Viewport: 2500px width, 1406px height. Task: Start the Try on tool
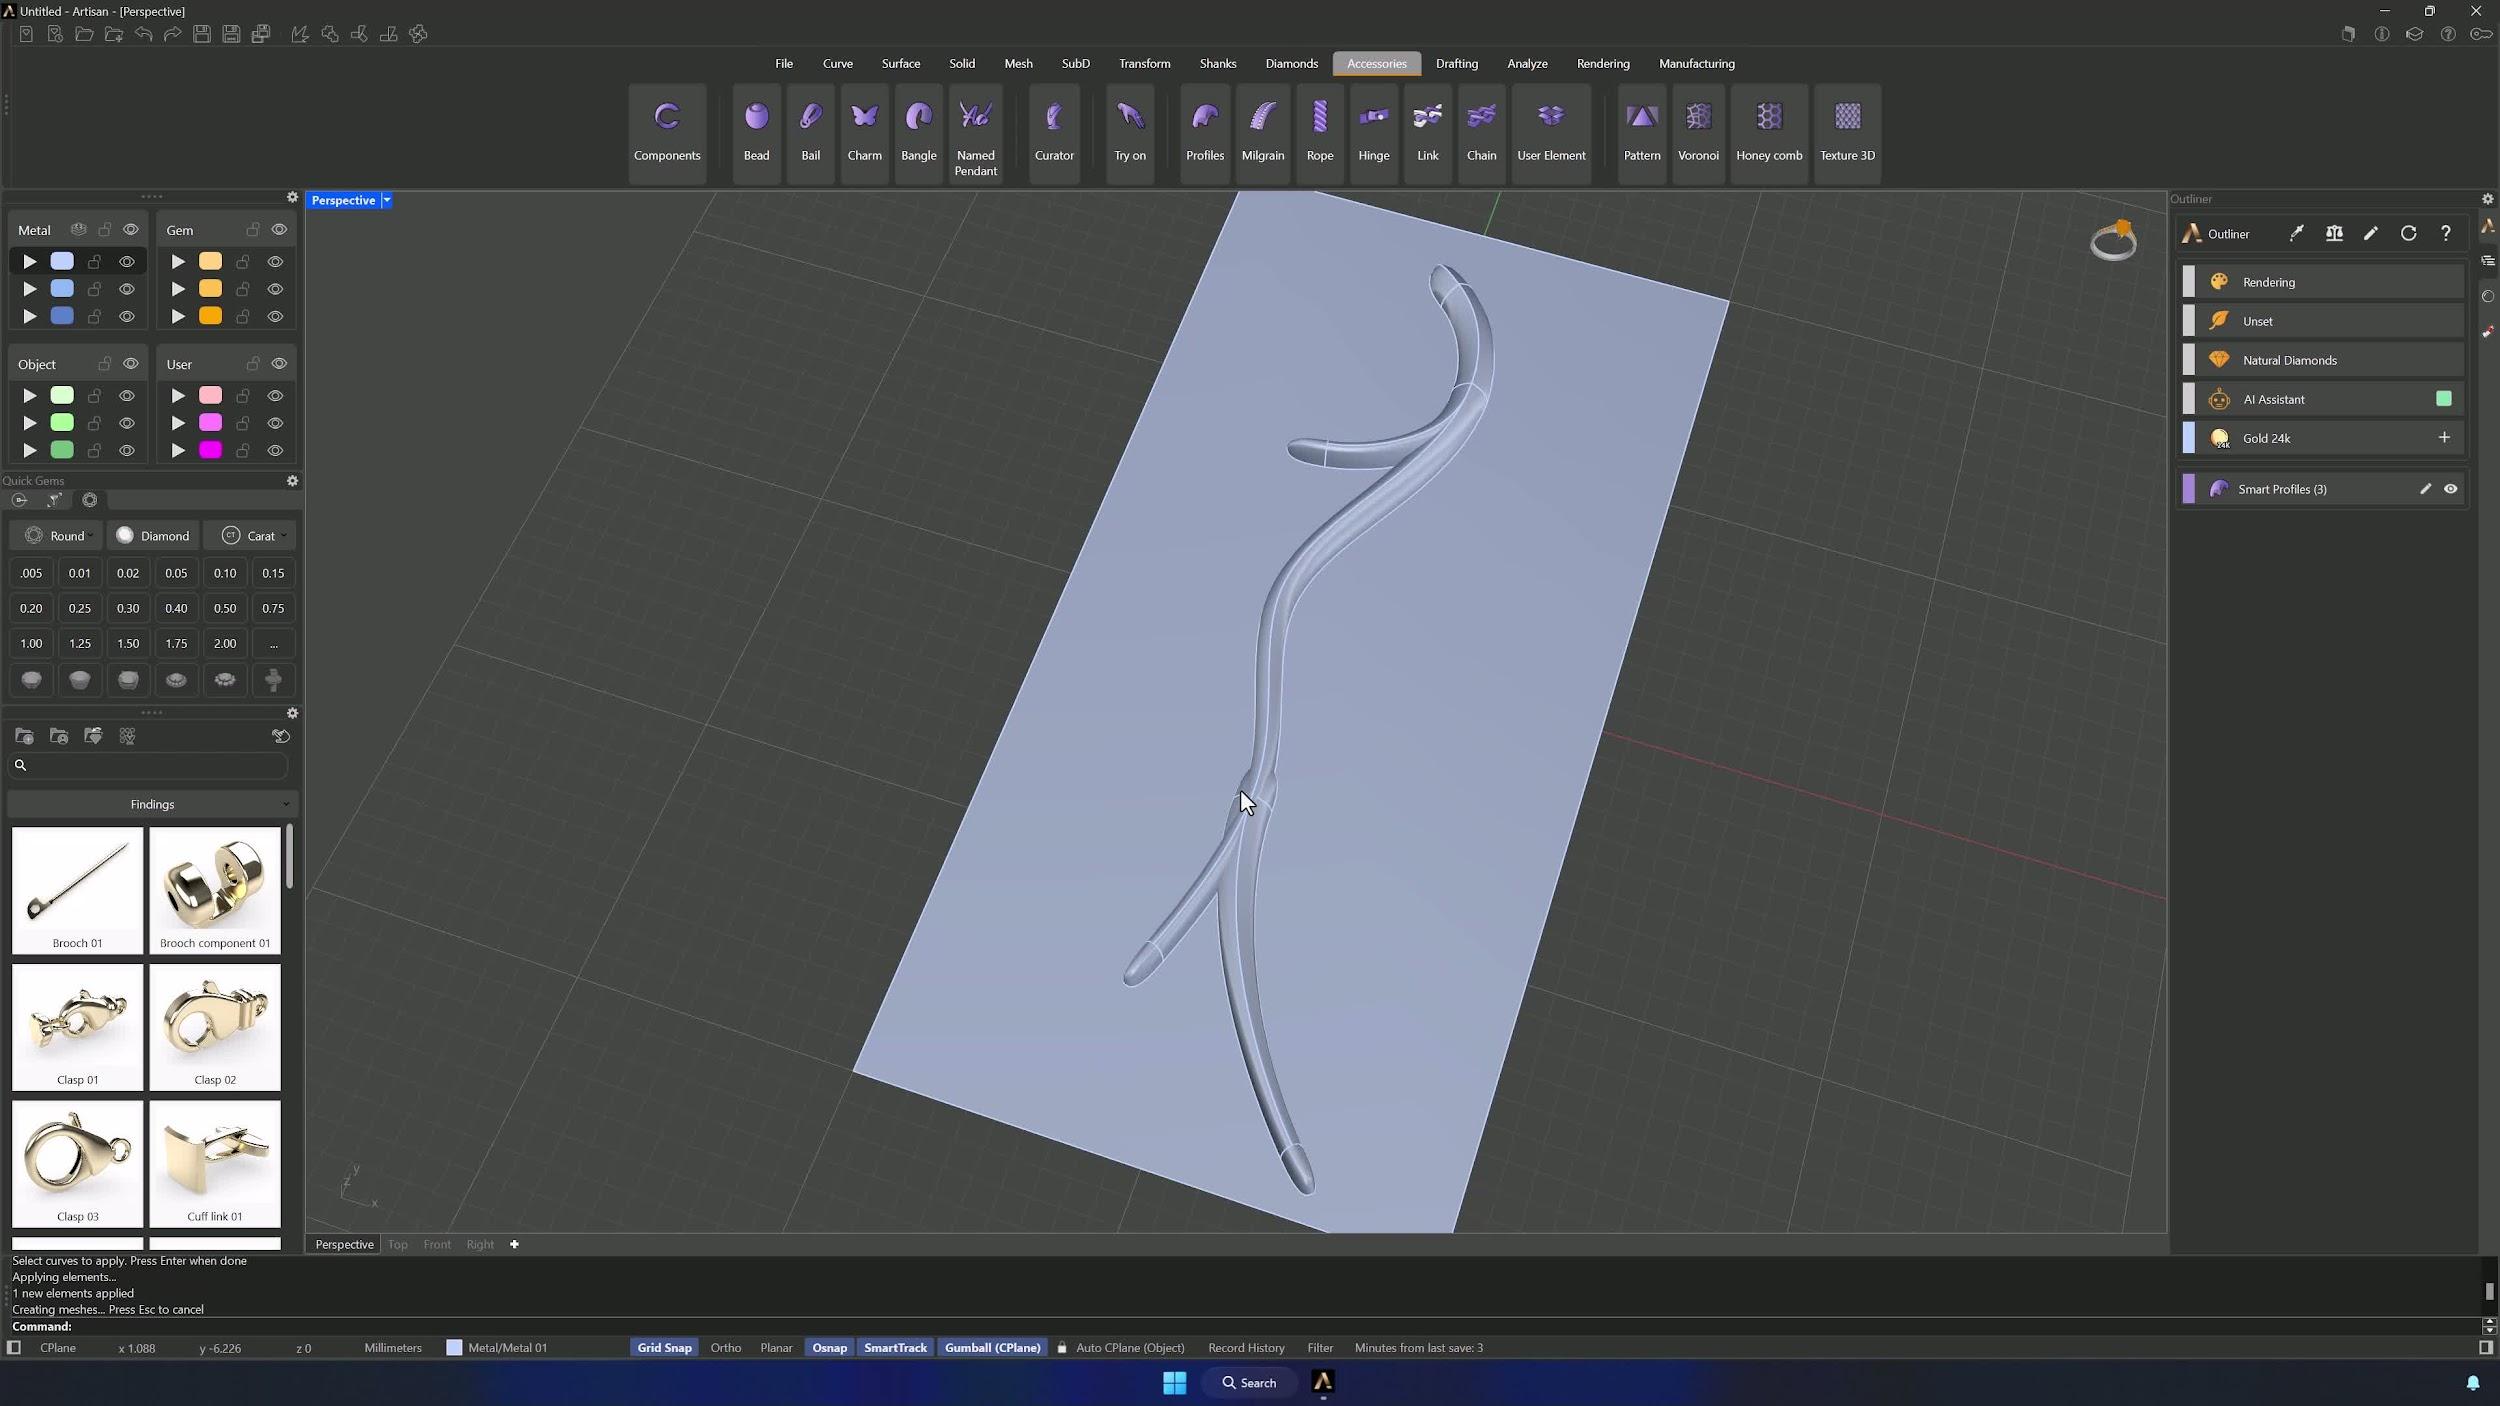1130,133
